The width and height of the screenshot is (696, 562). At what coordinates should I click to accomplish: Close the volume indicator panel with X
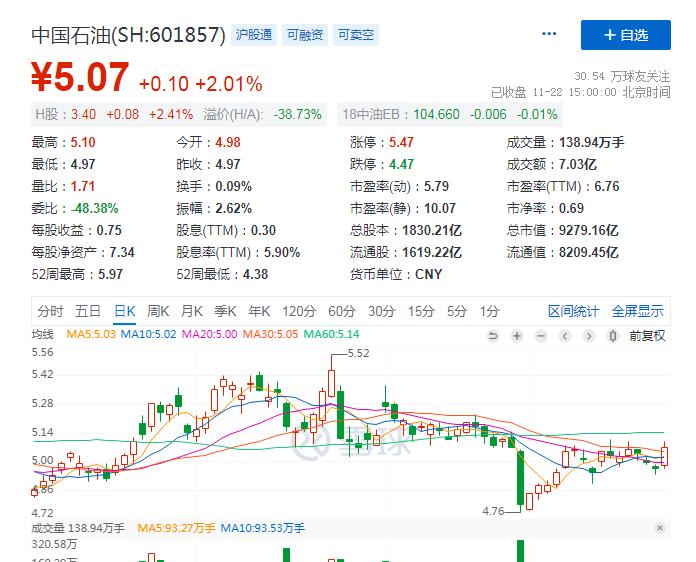(660, 528)
